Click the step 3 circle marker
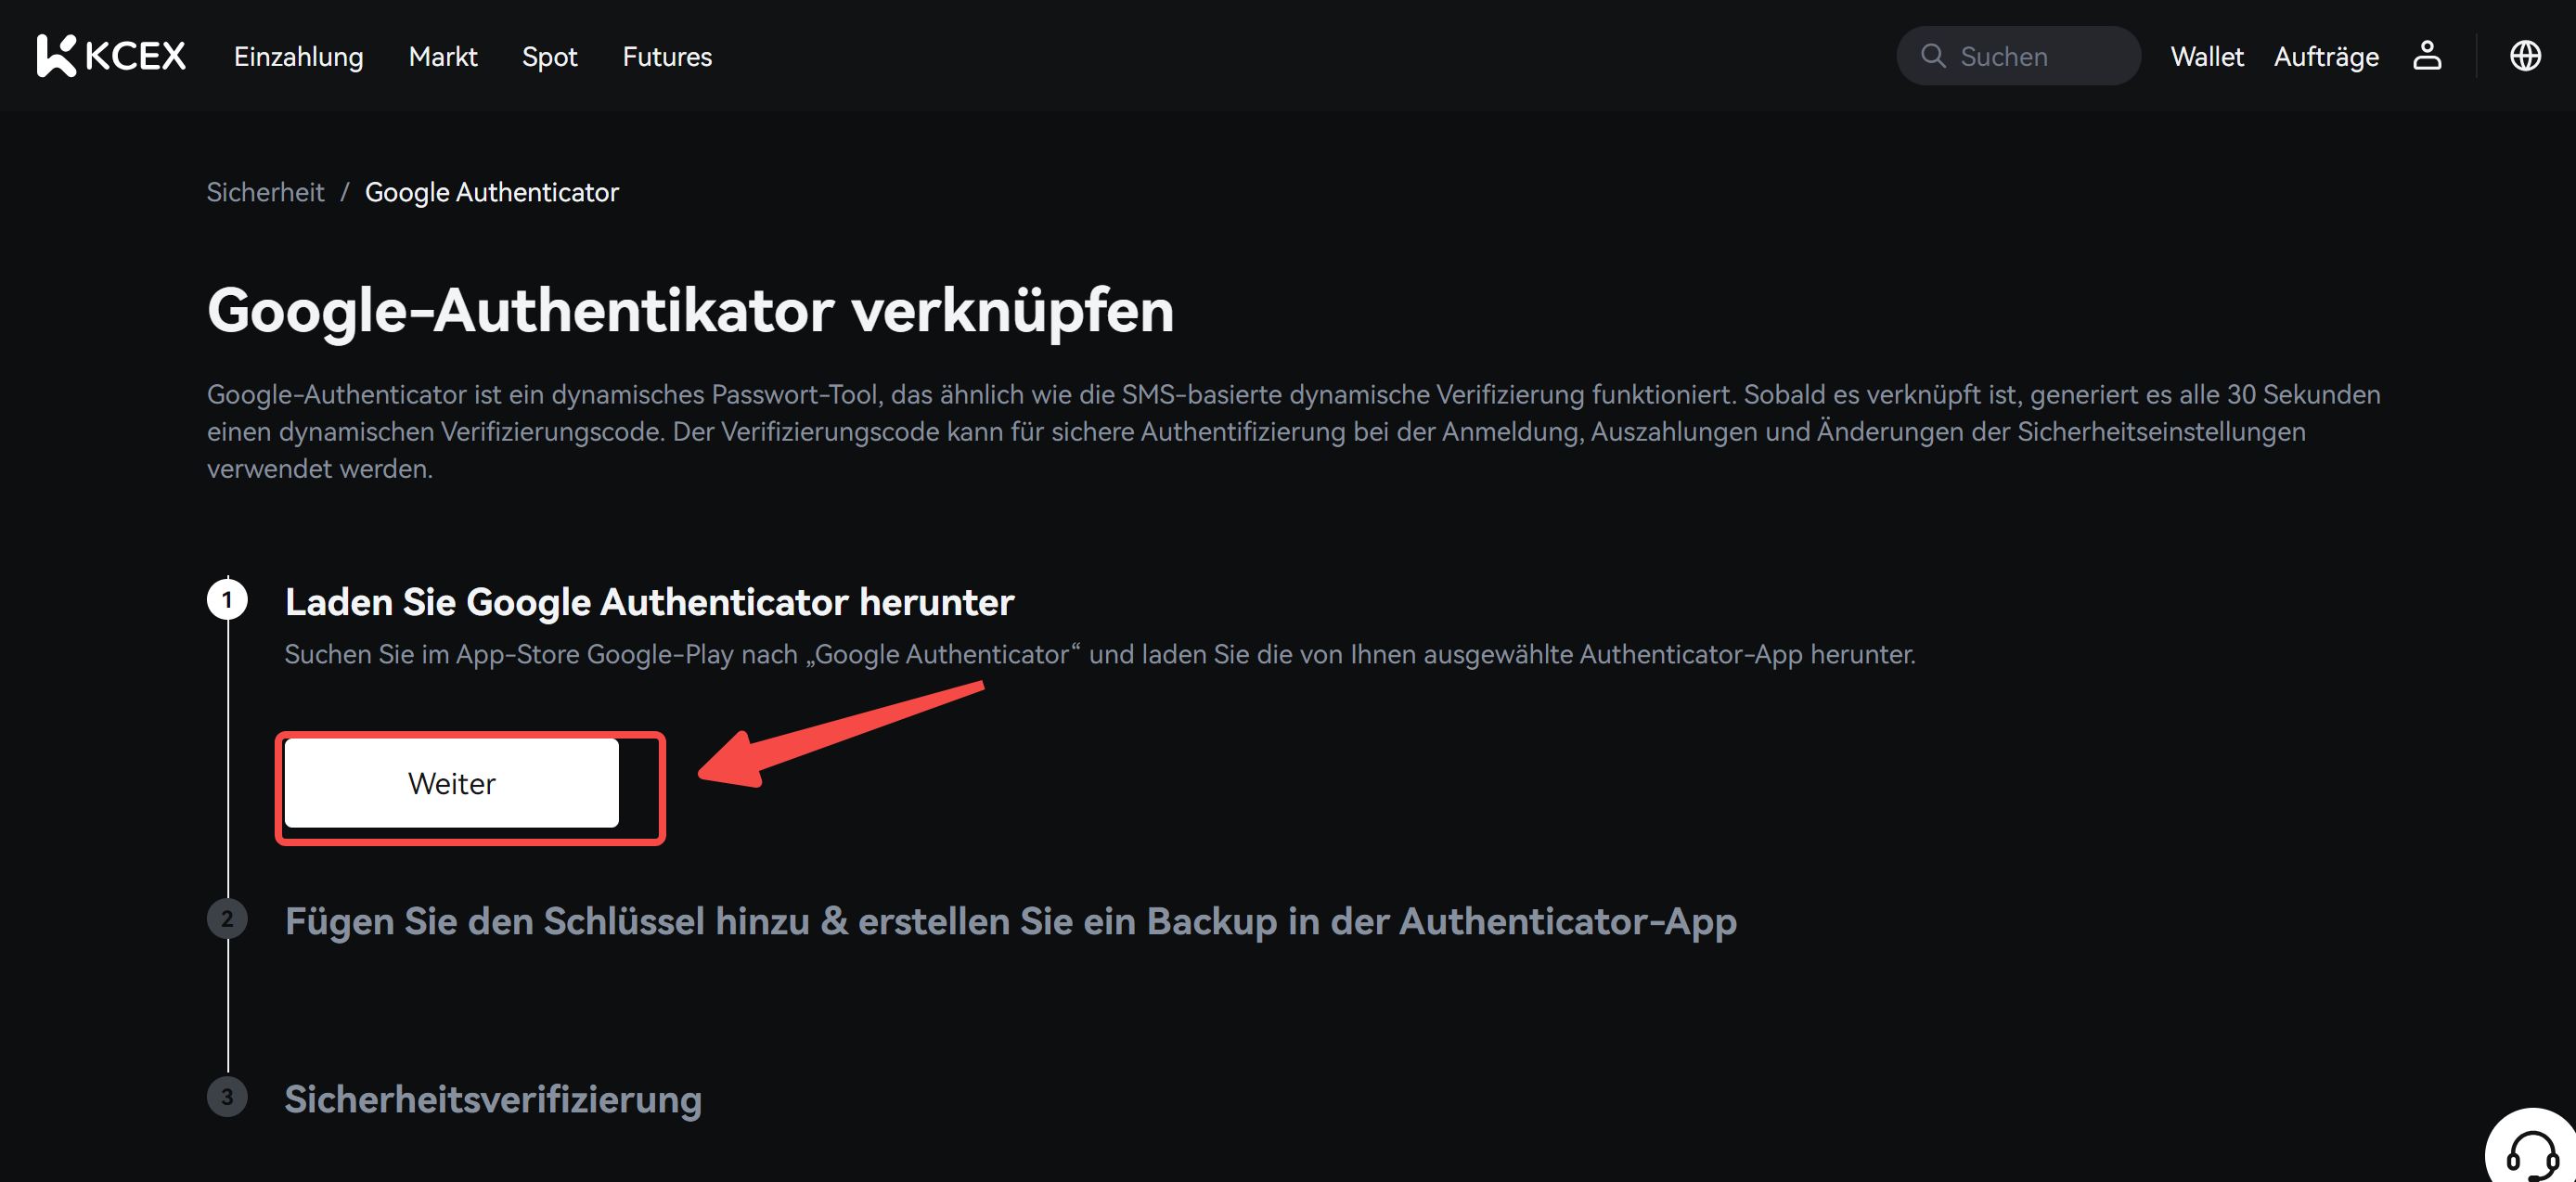The height and width of the screenshot is (1182, 2576). pyautogui.click(x=227, y=1097)
